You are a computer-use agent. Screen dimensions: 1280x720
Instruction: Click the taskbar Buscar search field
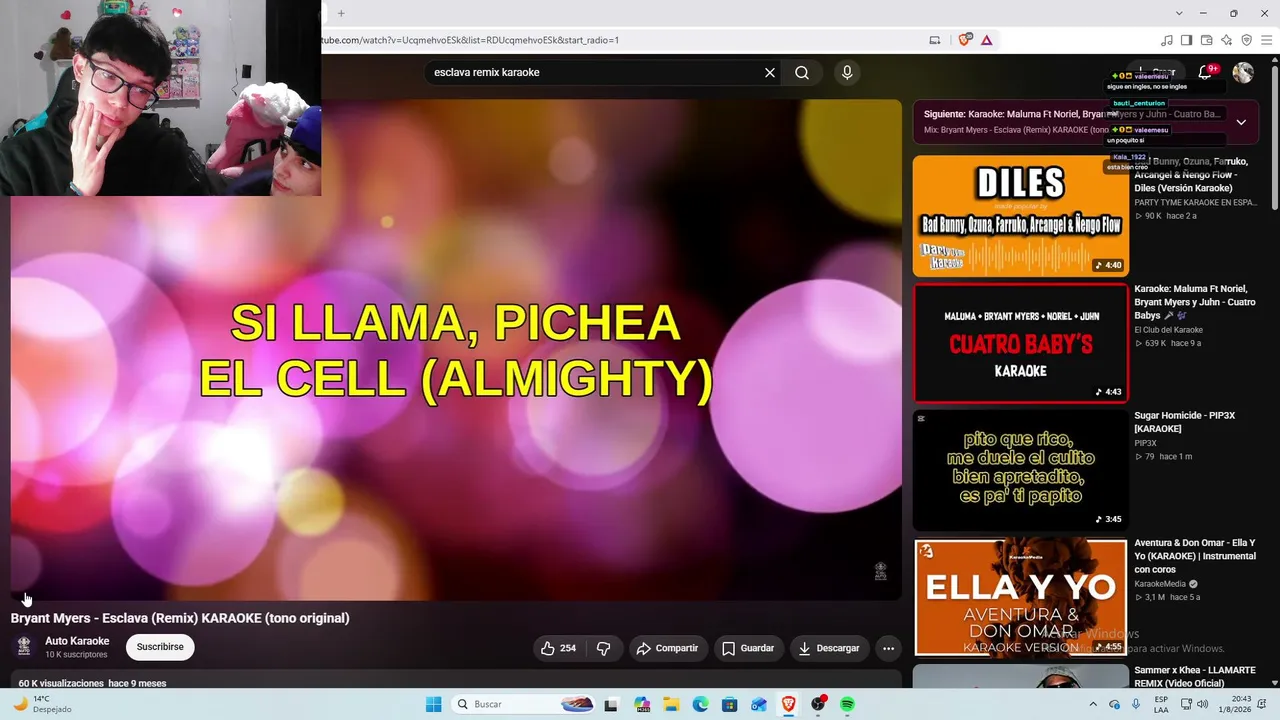pyautogui.click(x=524, y=704)
